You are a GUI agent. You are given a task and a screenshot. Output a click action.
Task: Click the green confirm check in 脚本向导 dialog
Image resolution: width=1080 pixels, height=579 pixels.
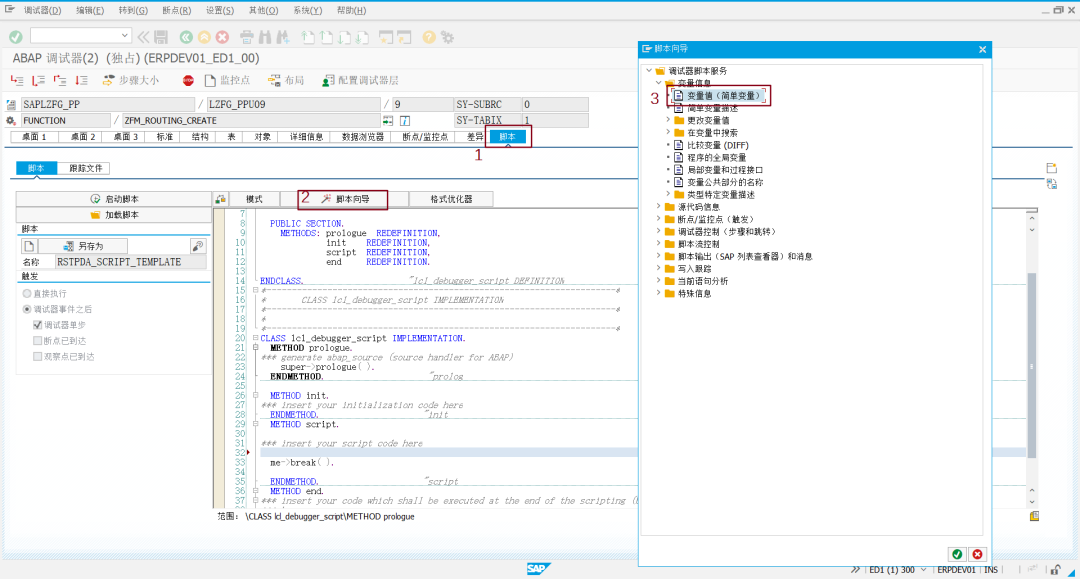pos(957,554)
